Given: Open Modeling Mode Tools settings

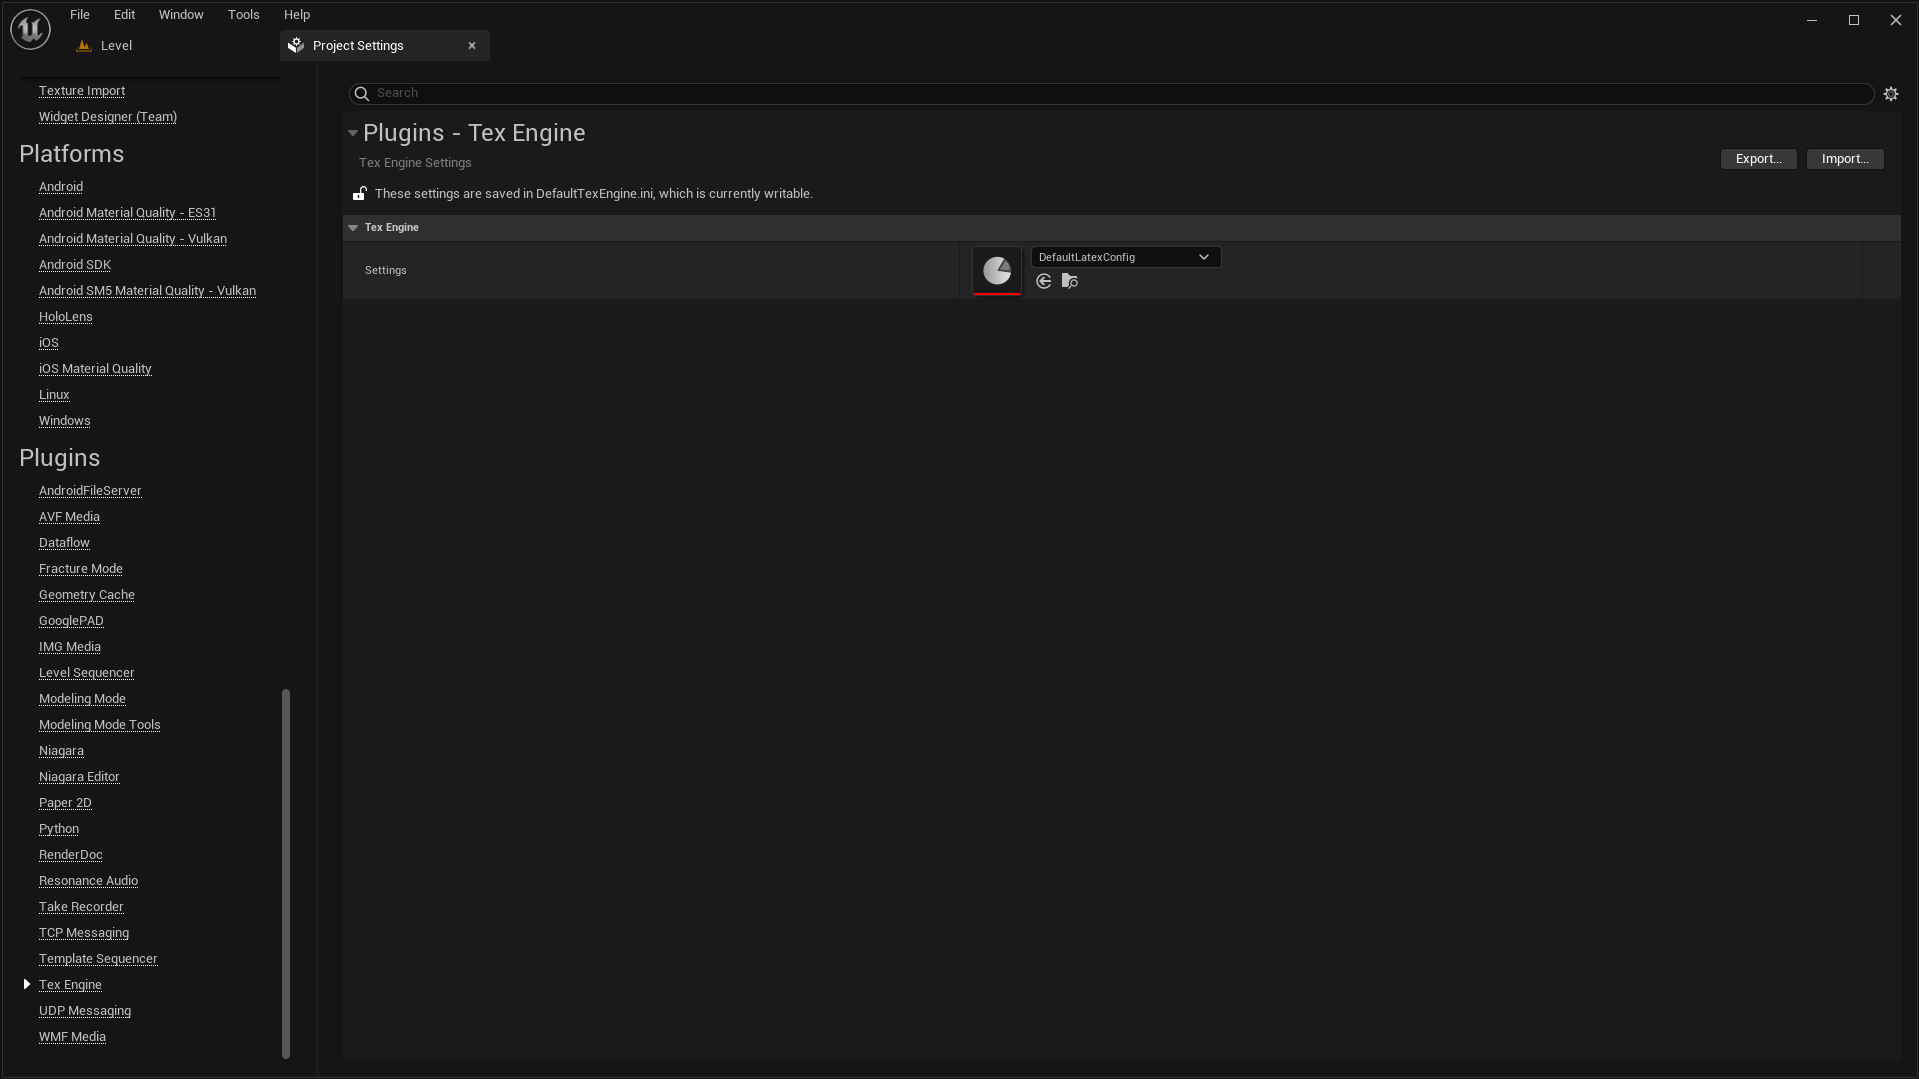Looking at the screenshot, I should [100, 724].
